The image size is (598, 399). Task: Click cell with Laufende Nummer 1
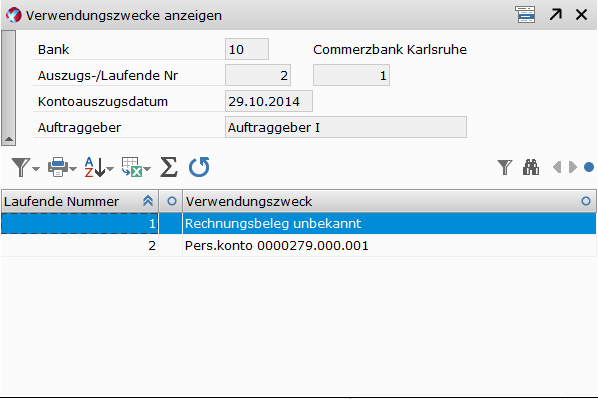coord(80,224)
